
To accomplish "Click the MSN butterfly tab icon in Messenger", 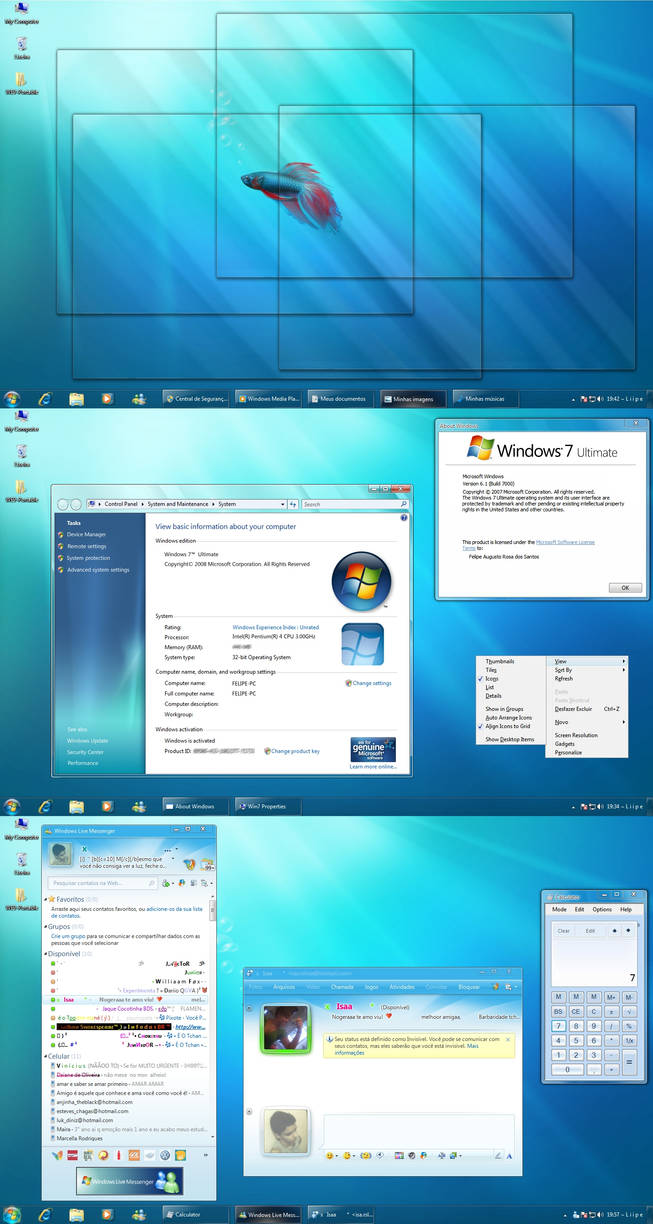I will (57, 1154).
